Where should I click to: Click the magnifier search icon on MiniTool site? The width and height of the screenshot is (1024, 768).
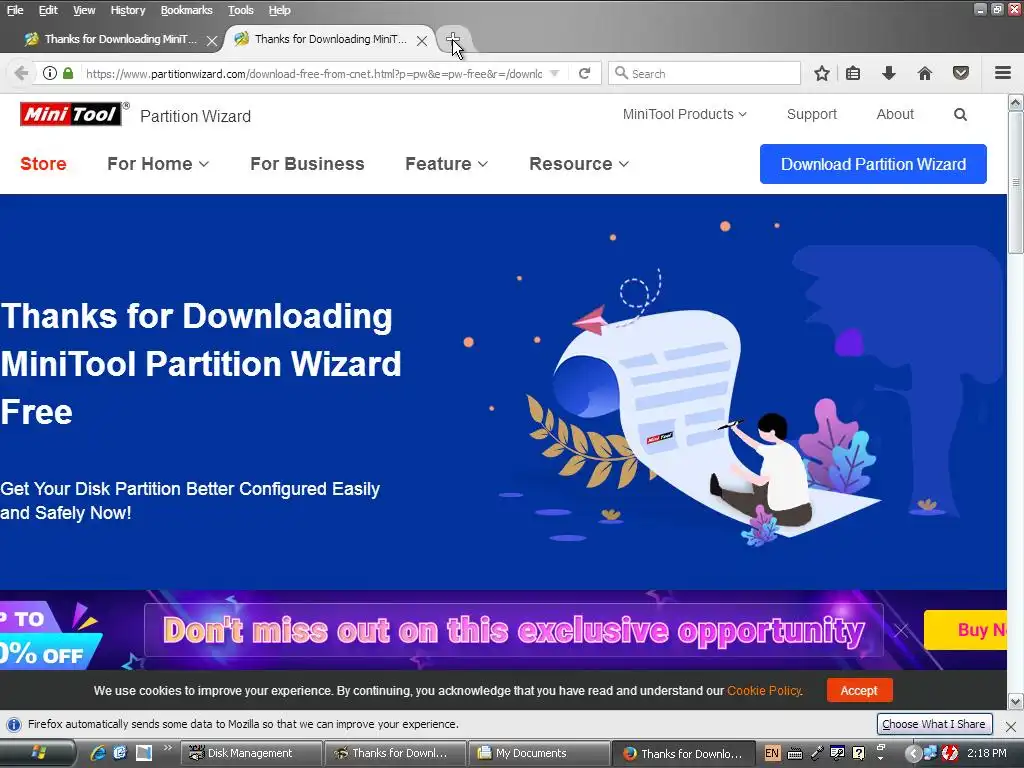pyautogui.click(x=960, y=114)
